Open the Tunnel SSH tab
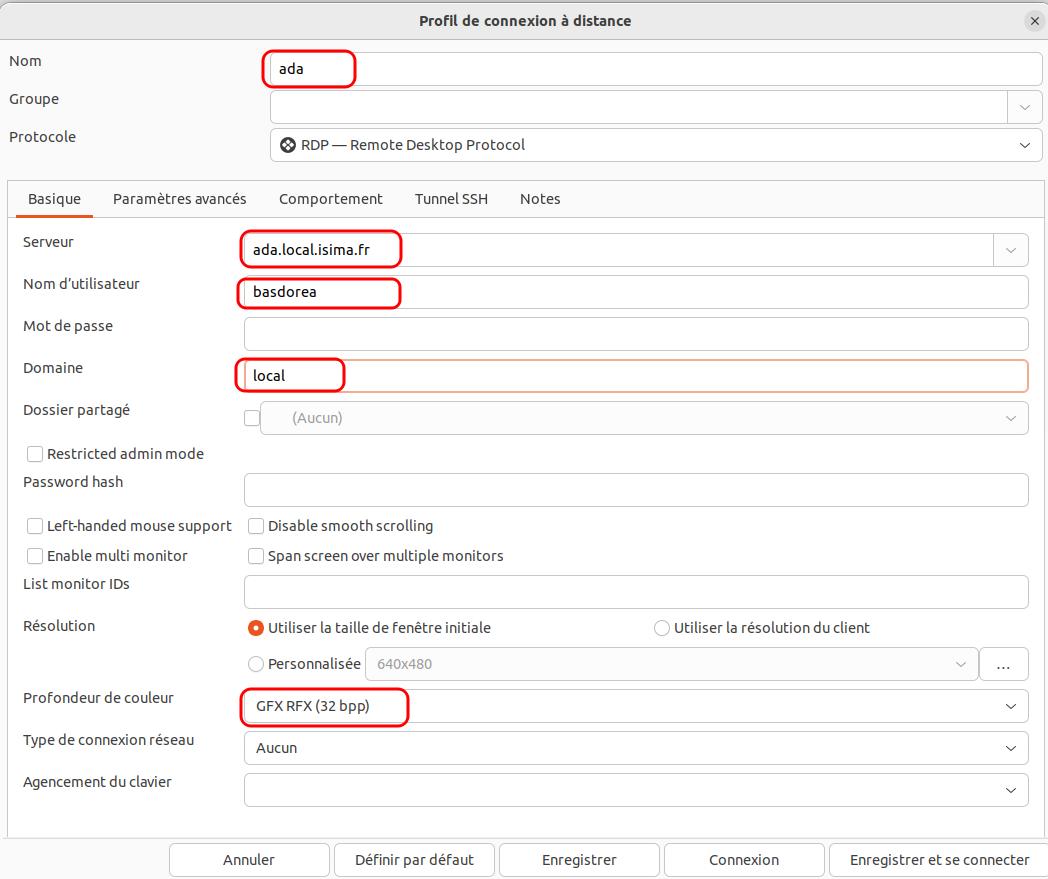This screenshot has width=1048, height=879. tap(451, 199)
